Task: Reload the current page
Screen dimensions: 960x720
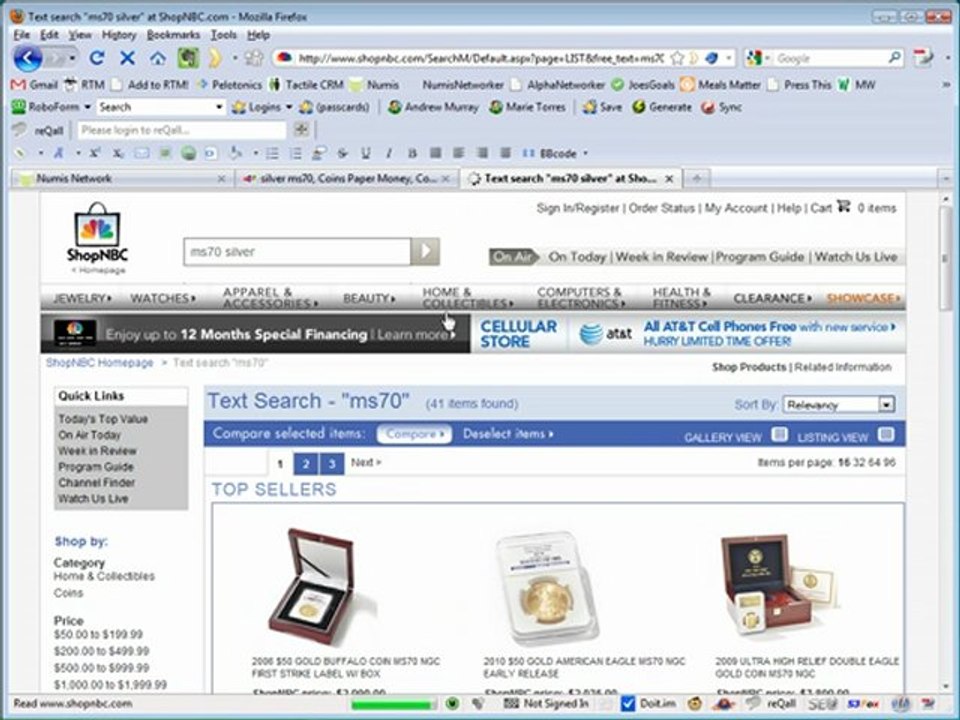Action: pos(96,58)
